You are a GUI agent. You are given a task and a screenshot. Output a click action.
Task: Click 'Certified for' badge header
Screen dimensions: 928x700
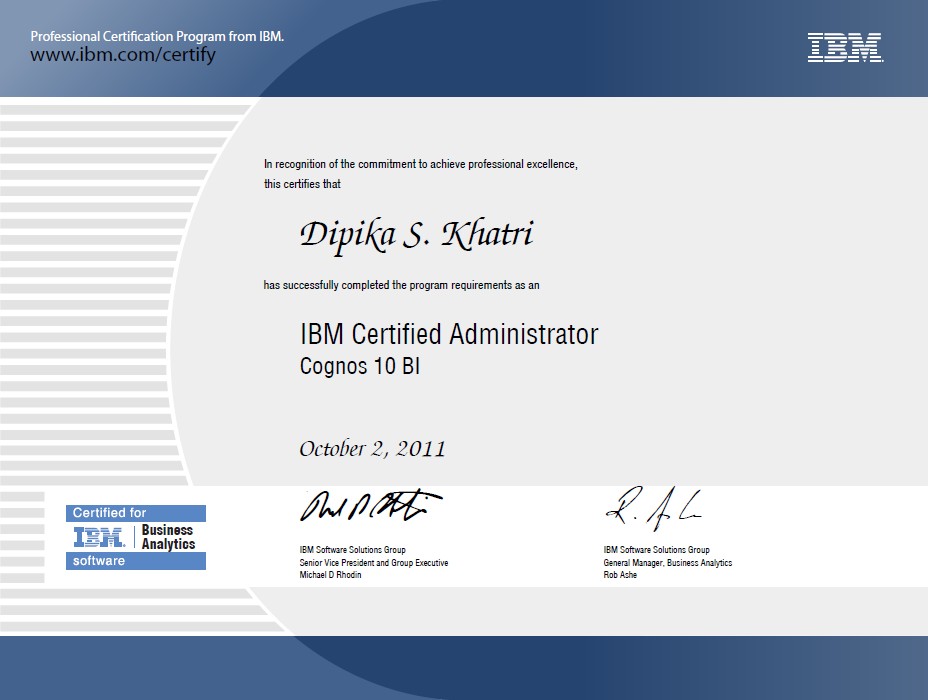(136, 513)
